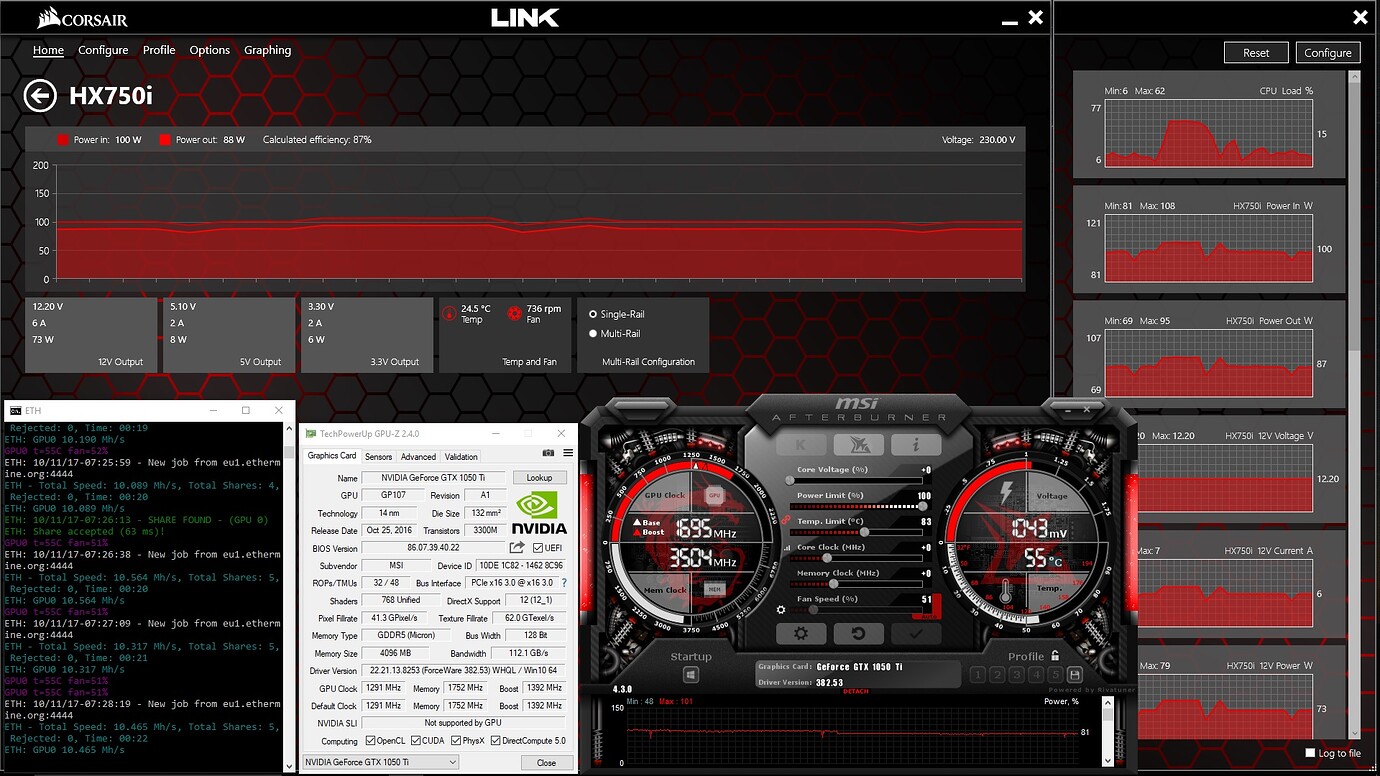1380x776 pixels.
Task: Open Home tab in Corsair Link
Action: [48, 50]
